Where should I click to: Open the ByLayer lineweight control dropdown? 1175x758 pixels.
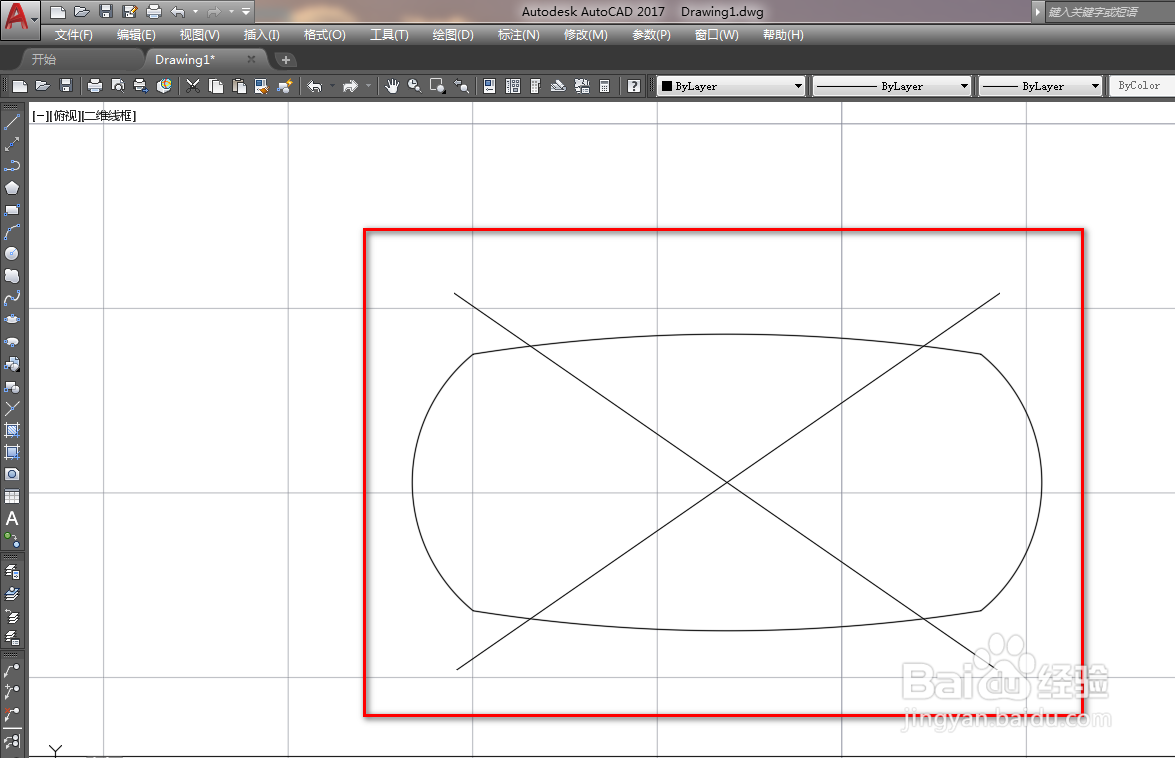1041,86
